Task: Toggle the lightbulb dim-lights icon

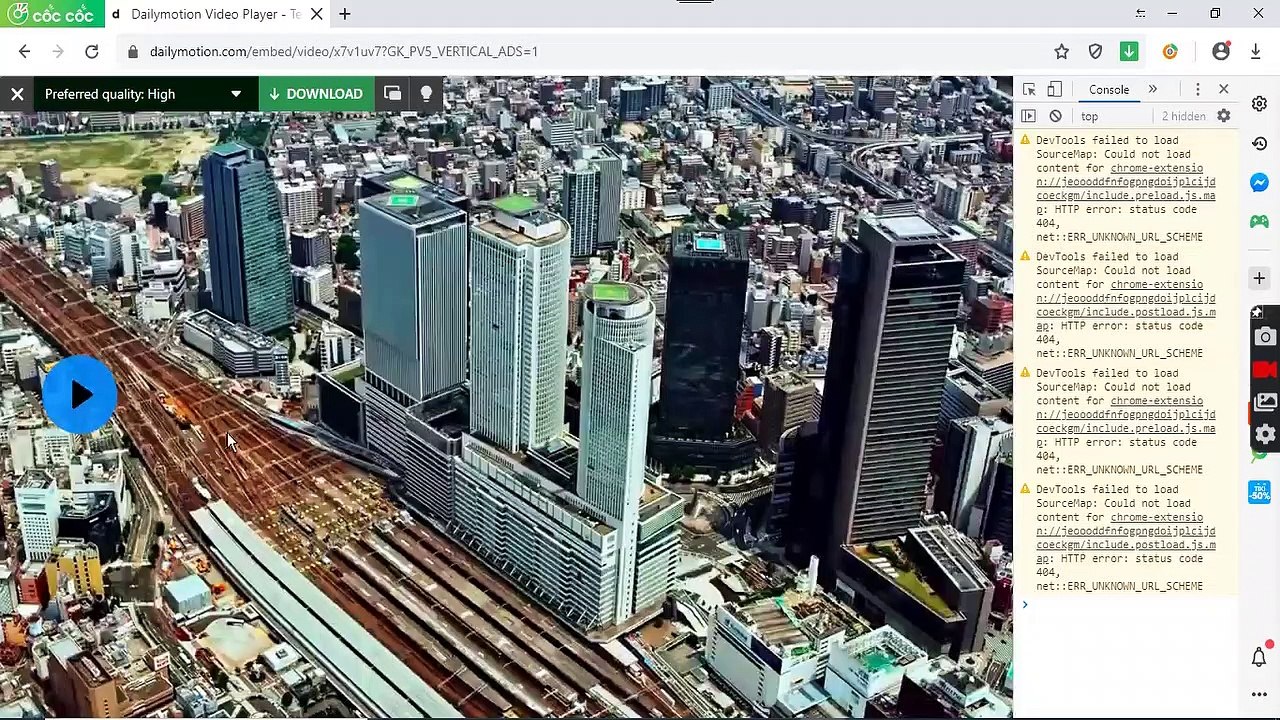Action: 426,94
